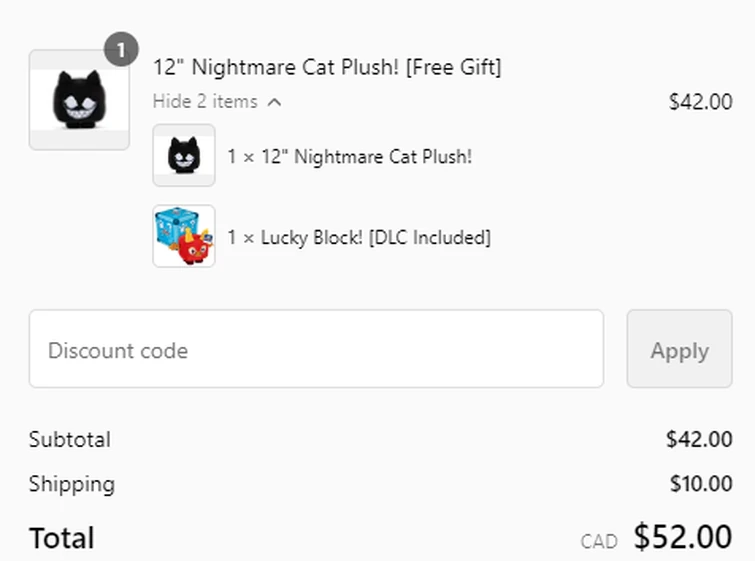Image resolution: width=755 pixels, height=561 pixels.
Task: Click the small Nightmare Cat Plush item image
Action: [x=184, y=156]
